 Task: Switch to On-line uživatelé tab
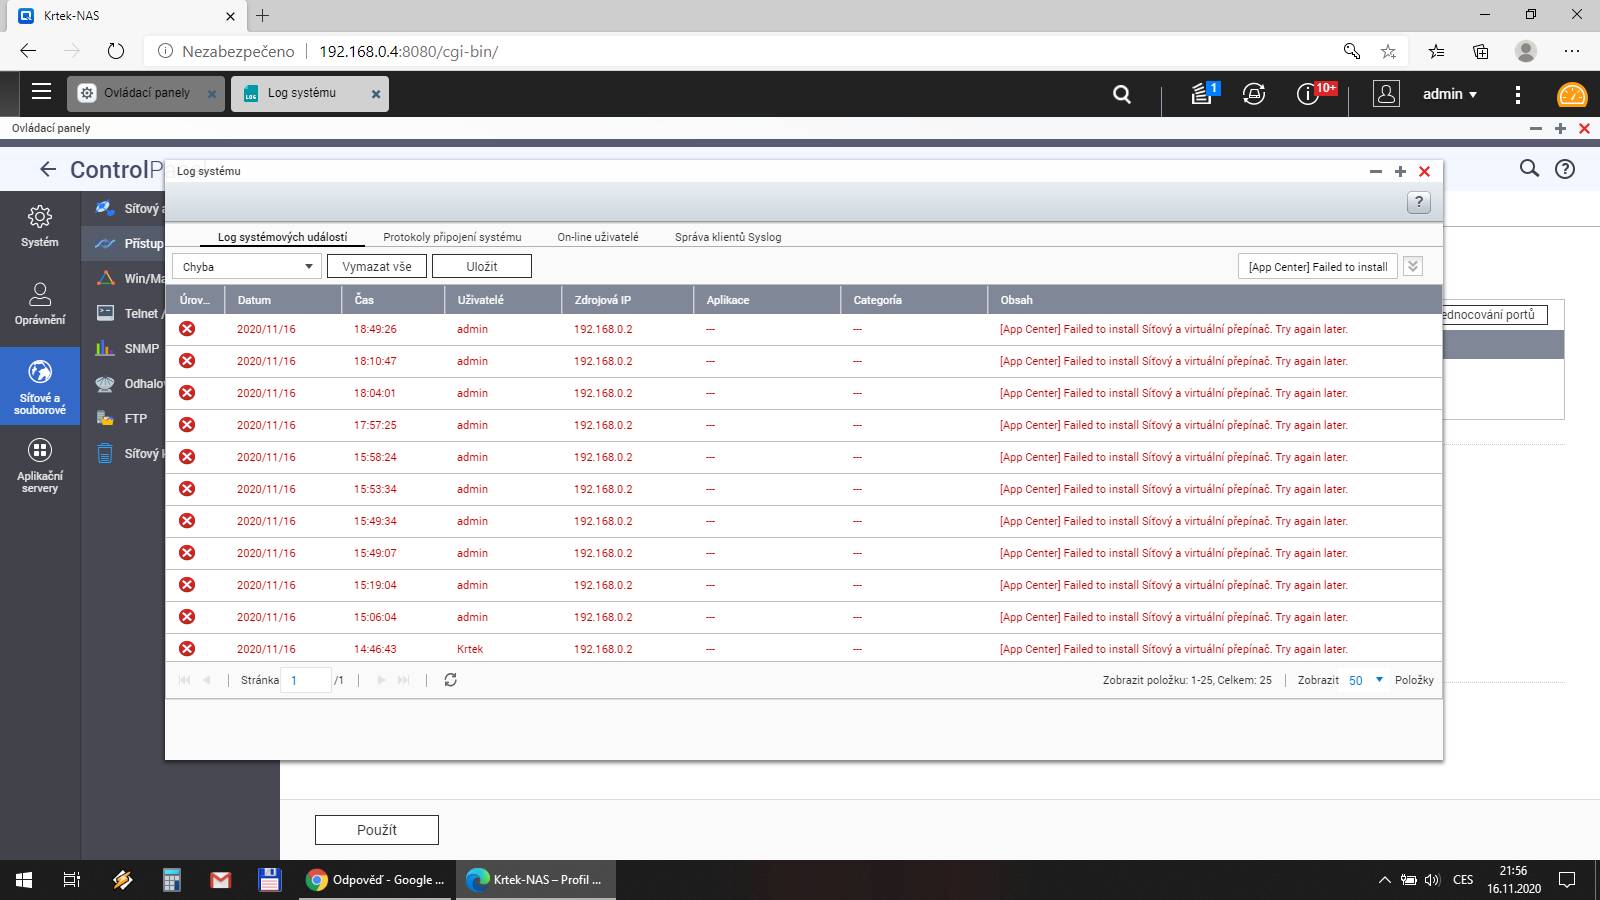pyautogui.click(x=598, y=237)
